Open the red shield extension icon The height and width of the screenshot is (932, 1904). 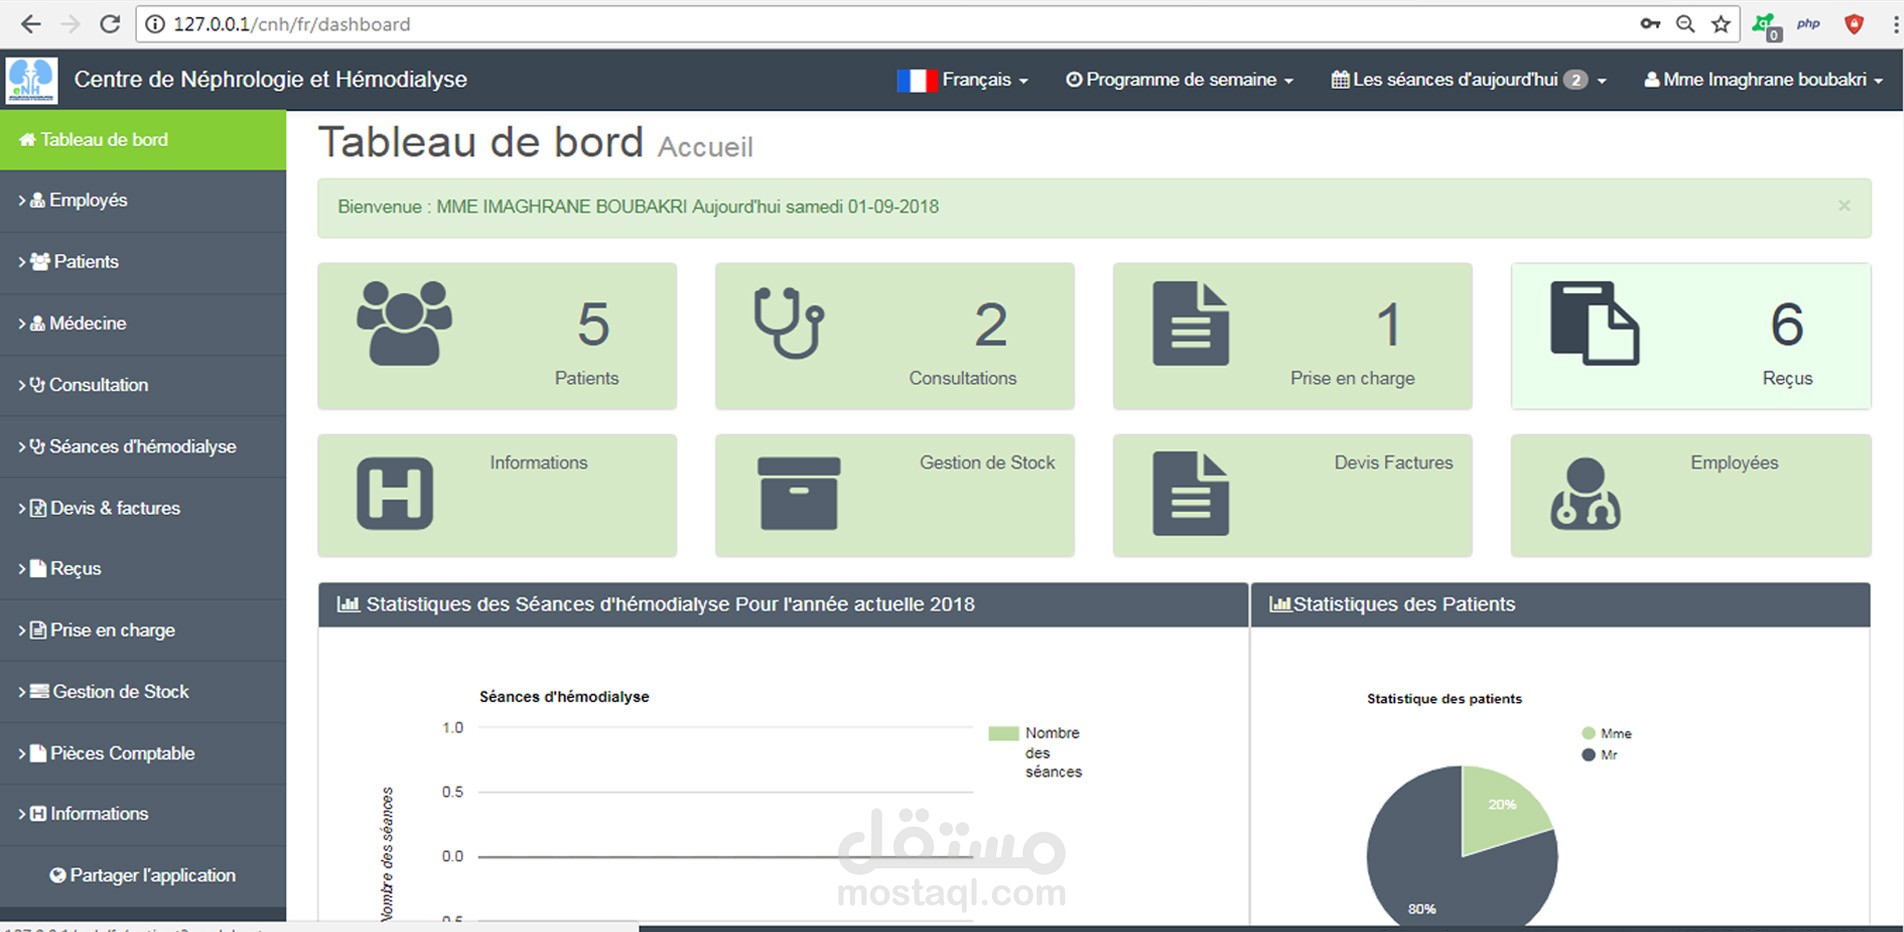(x=1854, y=24)
